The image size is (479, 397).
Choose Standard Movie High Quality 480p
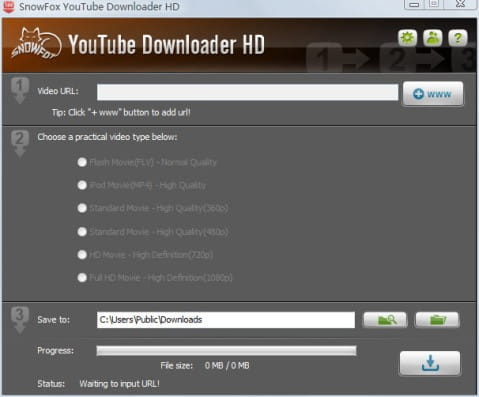click(x=82, y=232)
